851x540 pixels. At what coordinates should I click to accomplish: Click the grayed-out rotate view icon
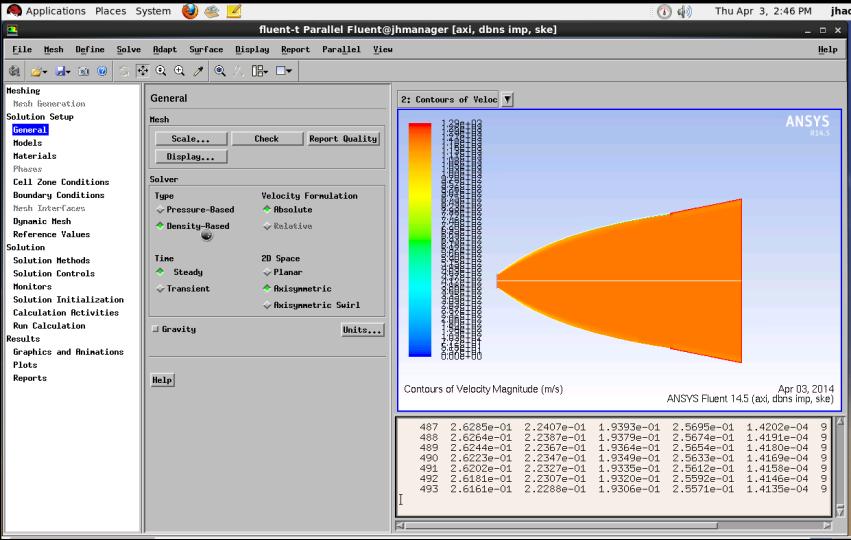tap(124, 71)
